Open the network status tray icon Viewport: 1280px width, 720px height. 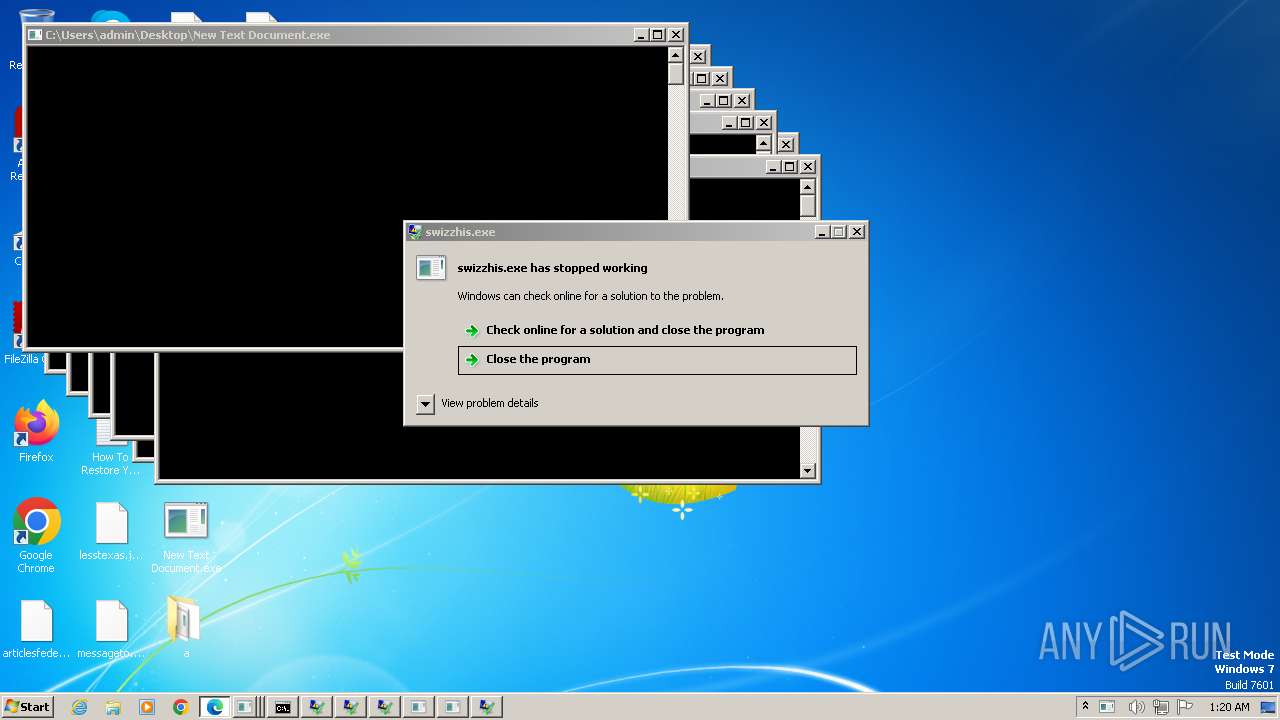coord(1161,707)
